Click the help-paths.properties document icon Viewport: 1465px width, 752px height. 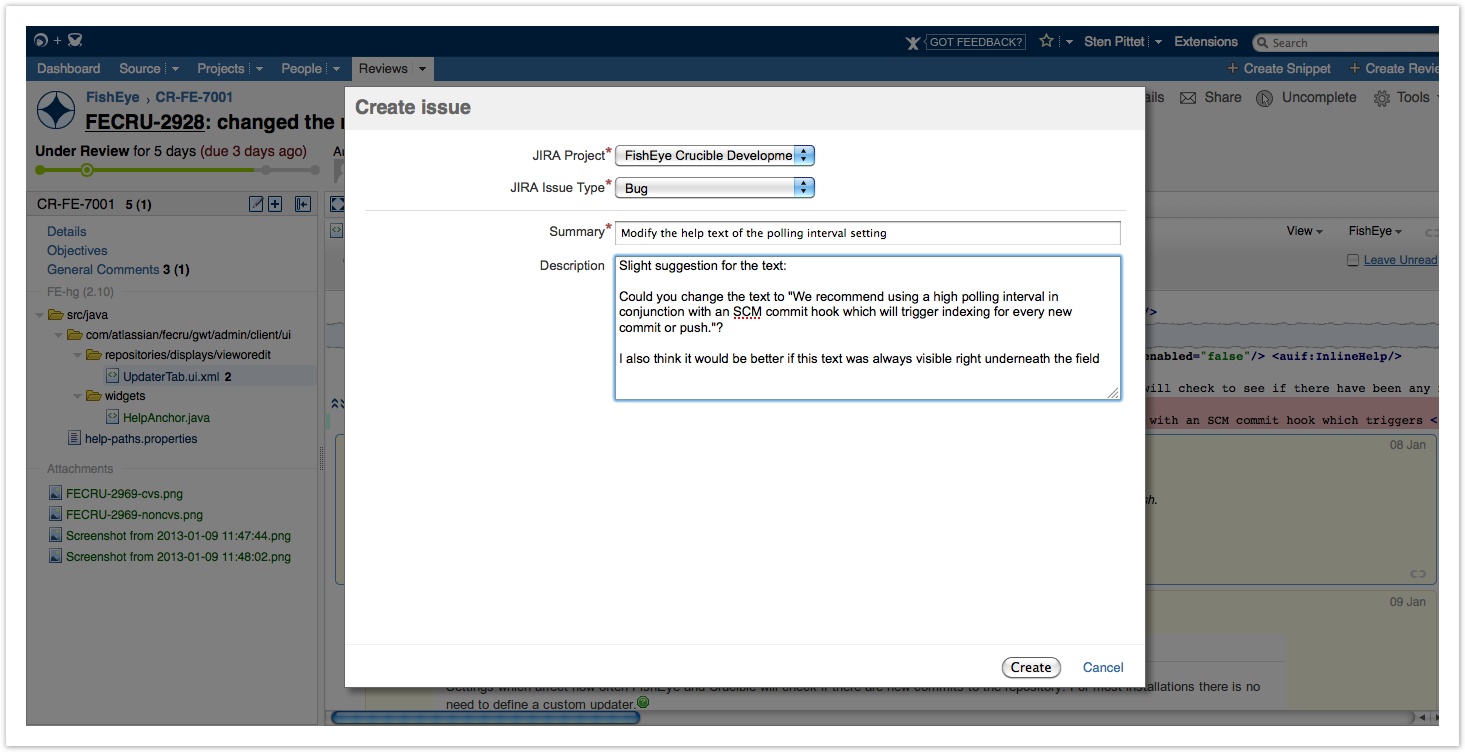pos(74,438)
